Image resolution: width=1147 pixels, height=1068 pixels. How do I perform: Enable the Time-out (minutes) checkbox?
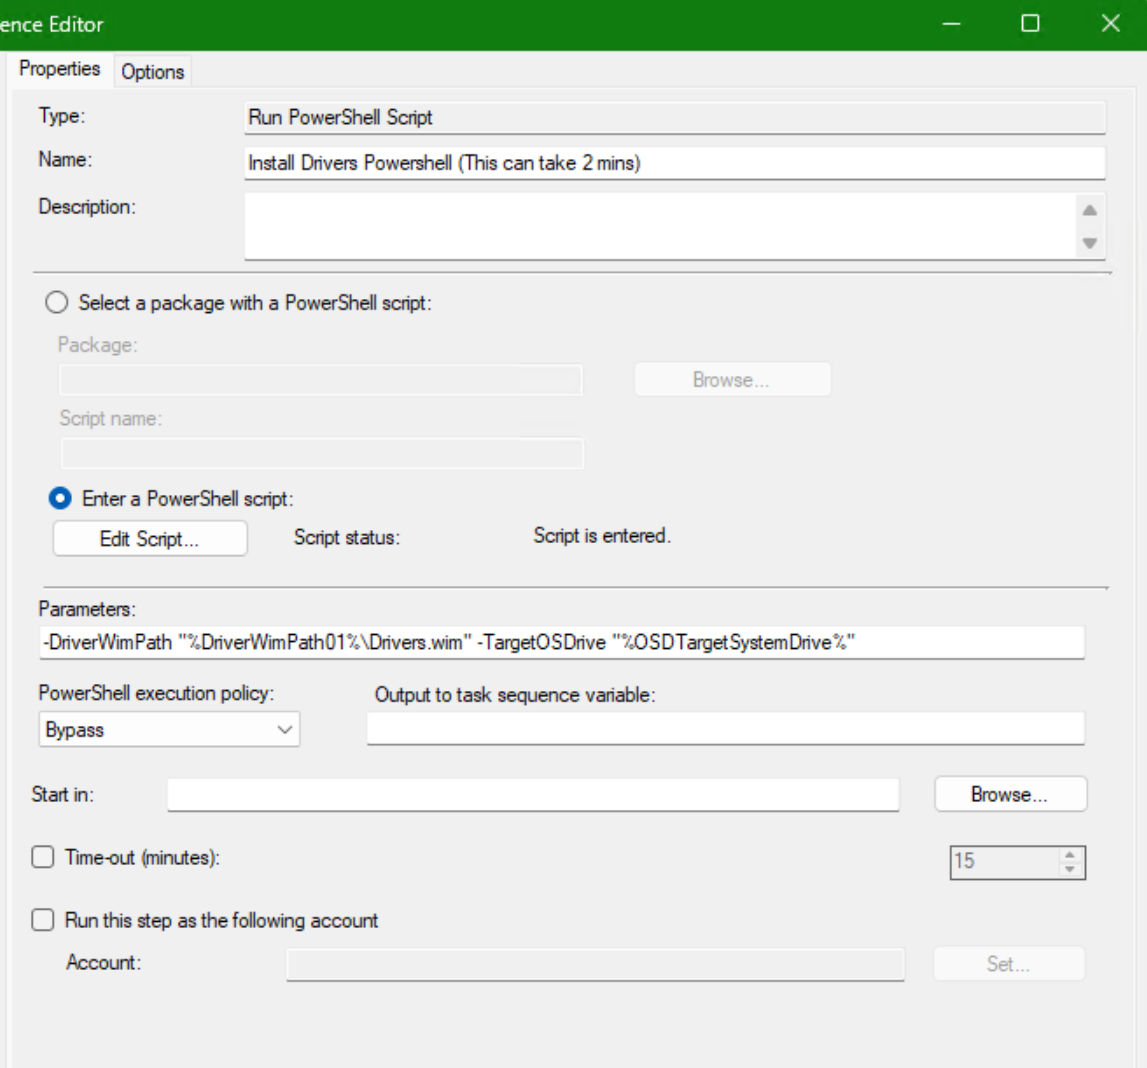43,857
